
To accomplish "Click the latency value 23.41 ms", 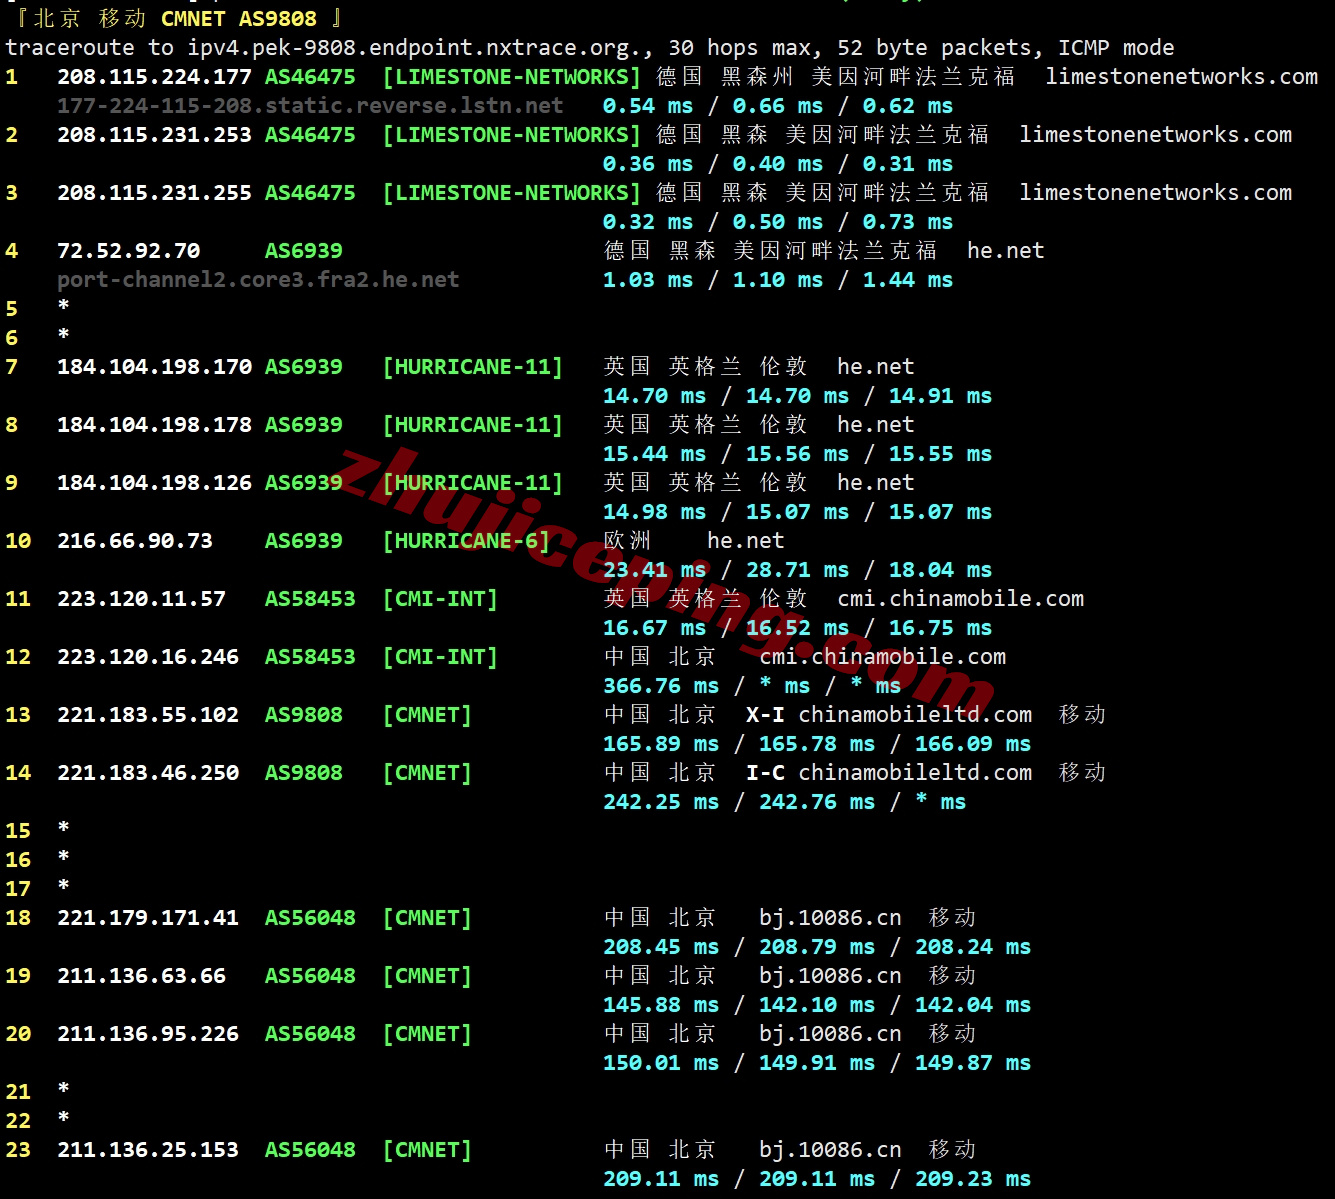I will click(x=655, y=570).
